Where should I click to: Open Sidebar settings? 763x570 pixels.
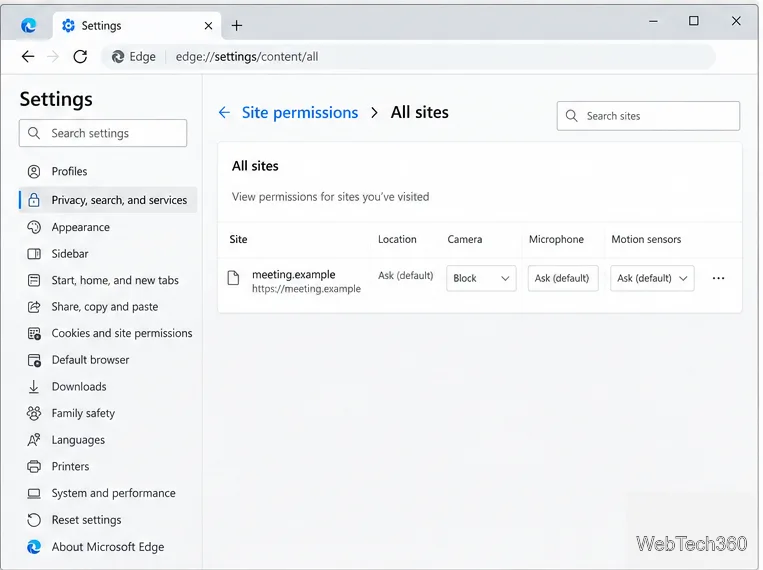pyautogui.click(x=108, y=254)
